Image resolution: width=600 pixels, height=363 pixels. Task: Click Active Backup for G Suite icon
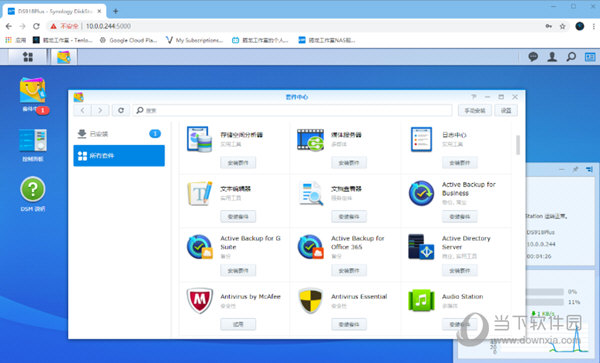click(199, 247)
